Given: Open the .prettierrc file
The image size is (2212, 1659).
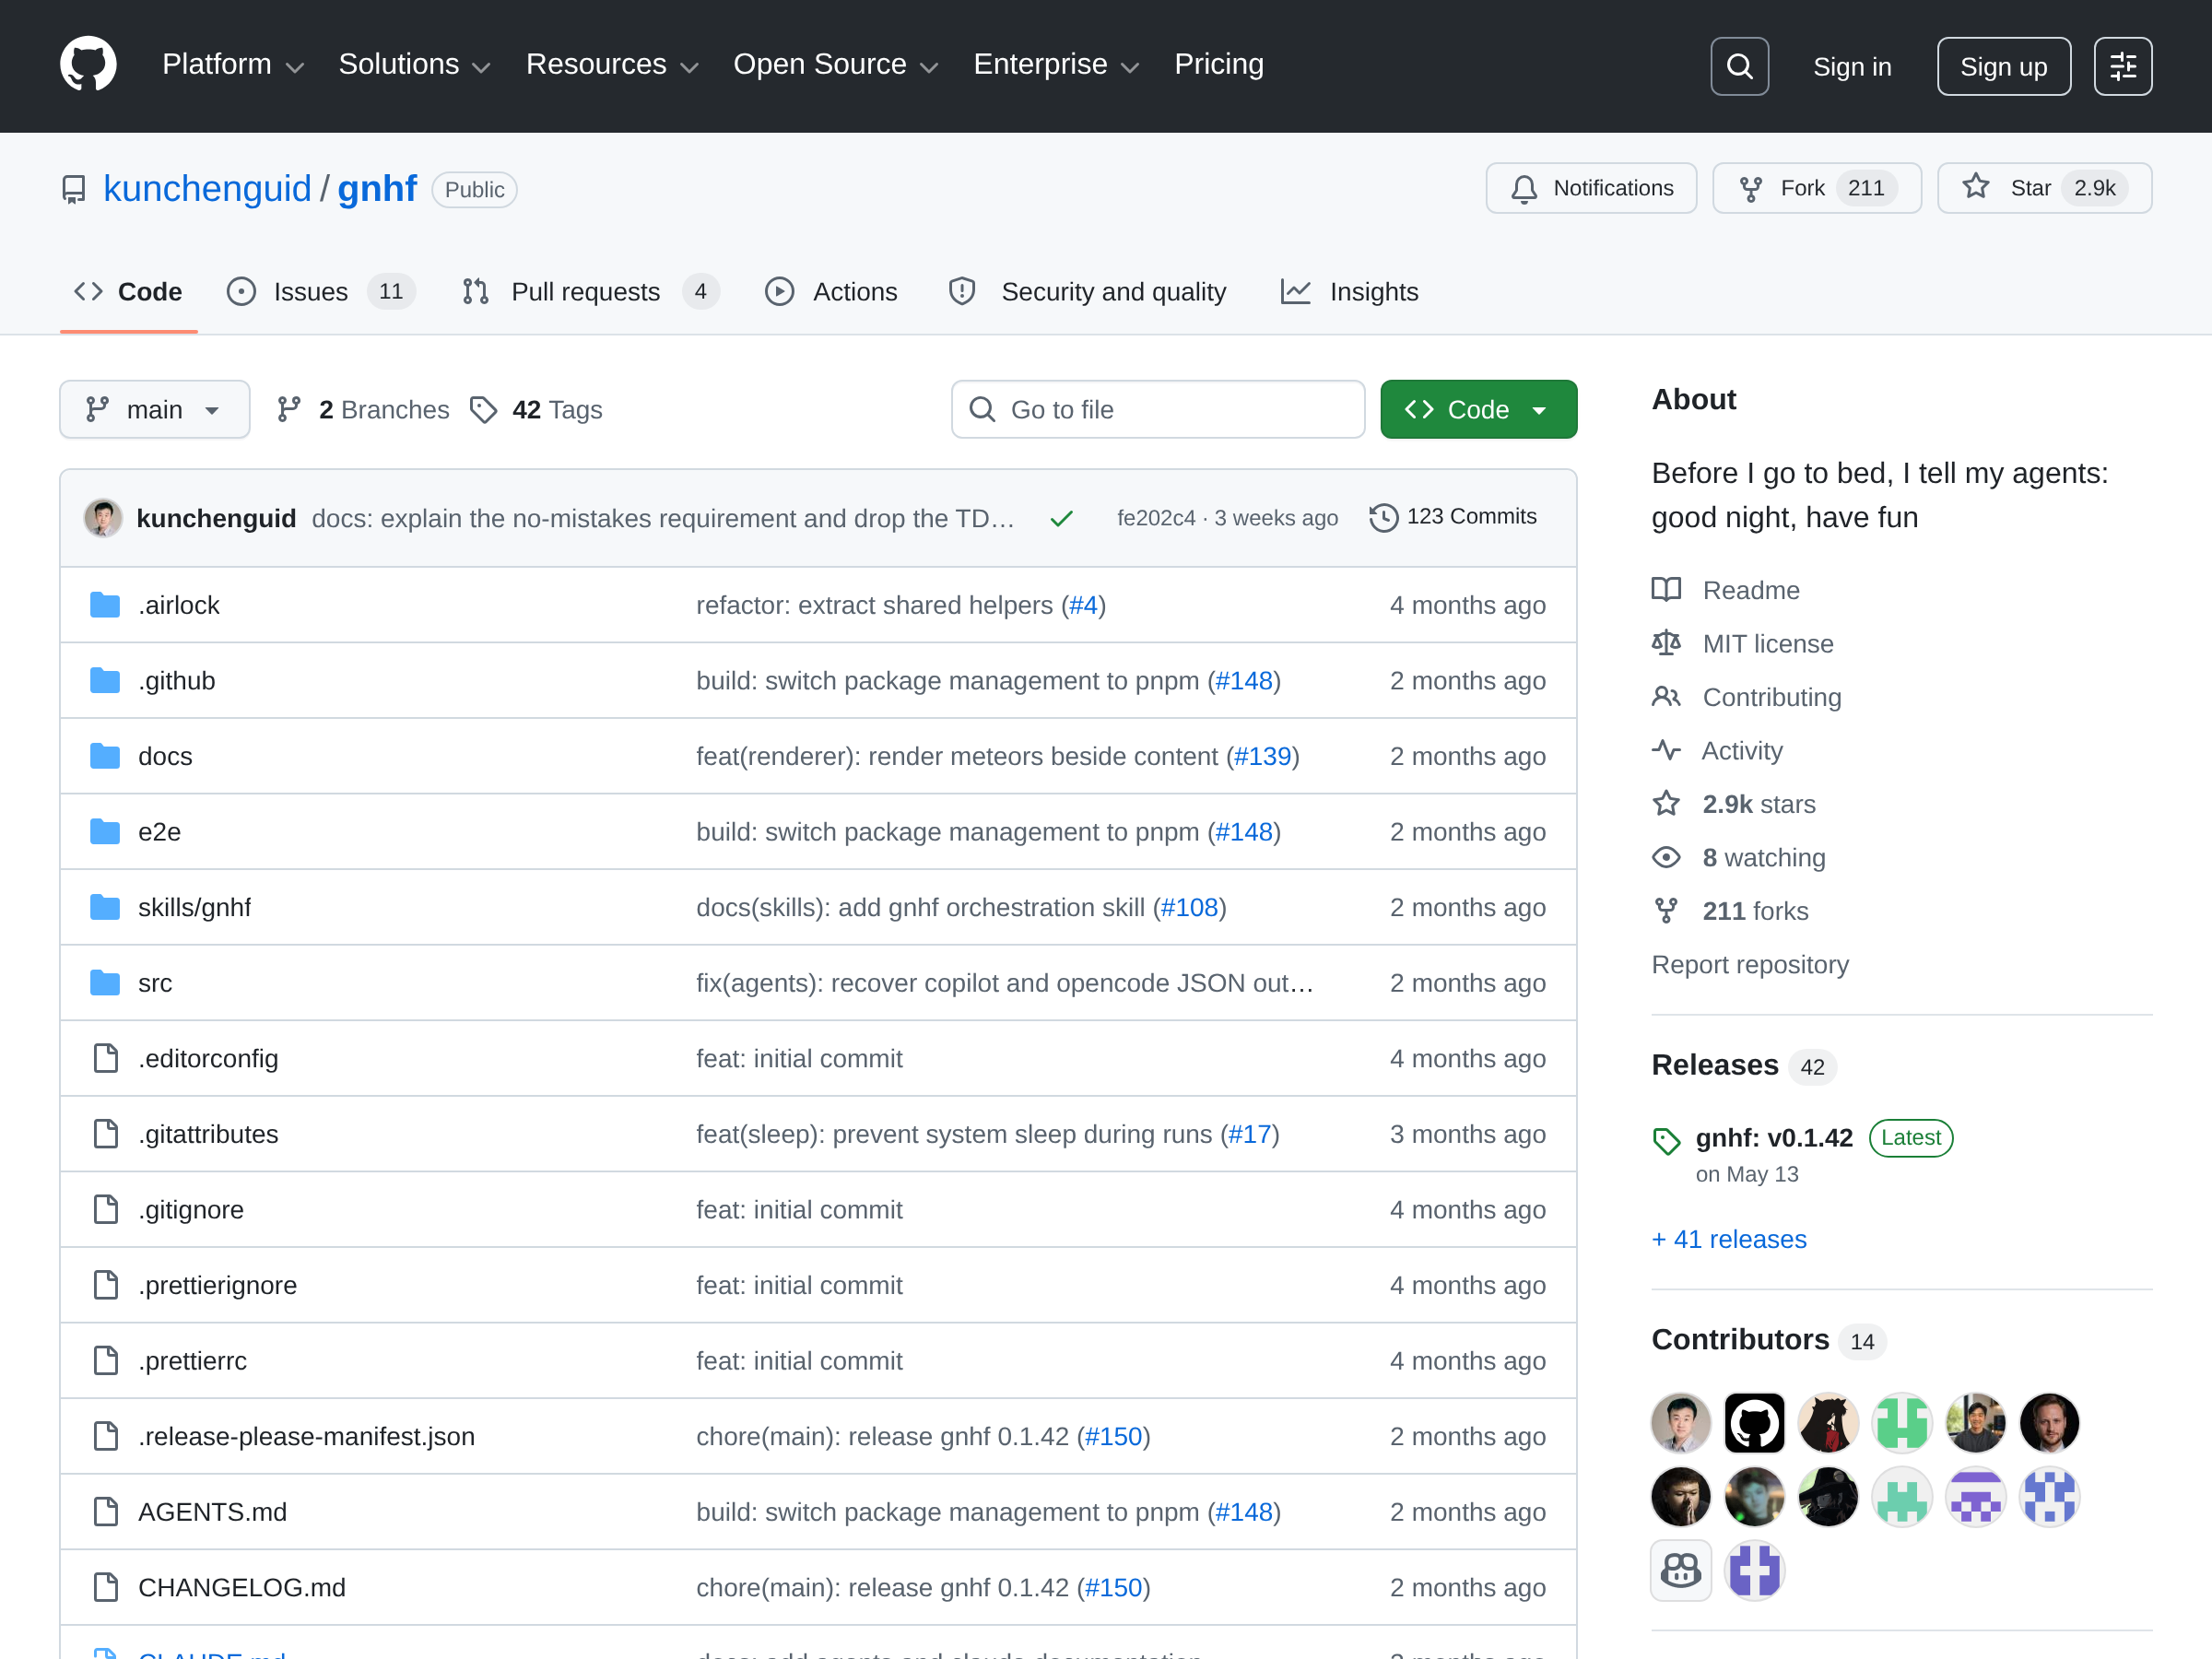Looking at the screenshot, I should pos(192,1361).
